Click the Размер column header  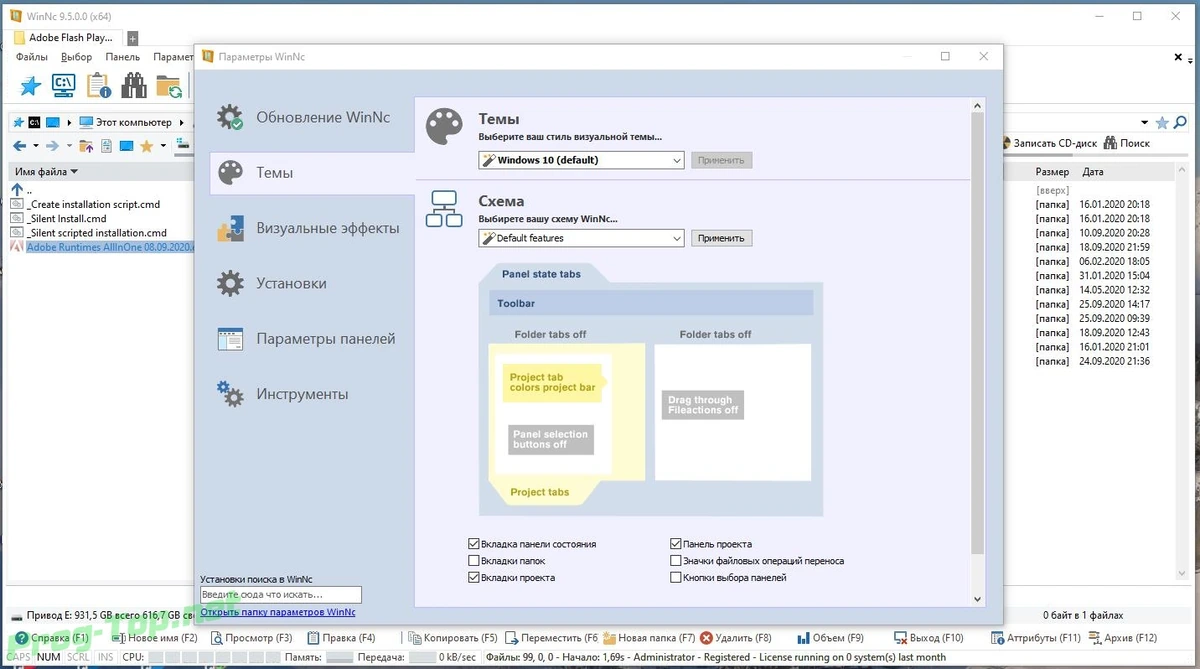[x=1052, y=172]
